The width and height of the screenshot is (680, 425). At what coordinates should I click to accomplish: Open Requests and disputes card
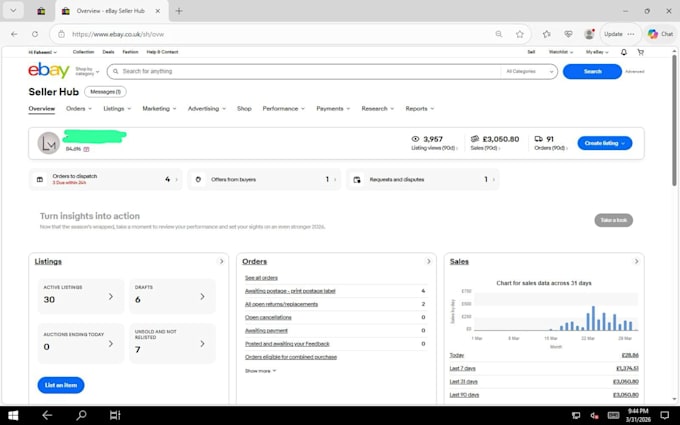[423, 180]
